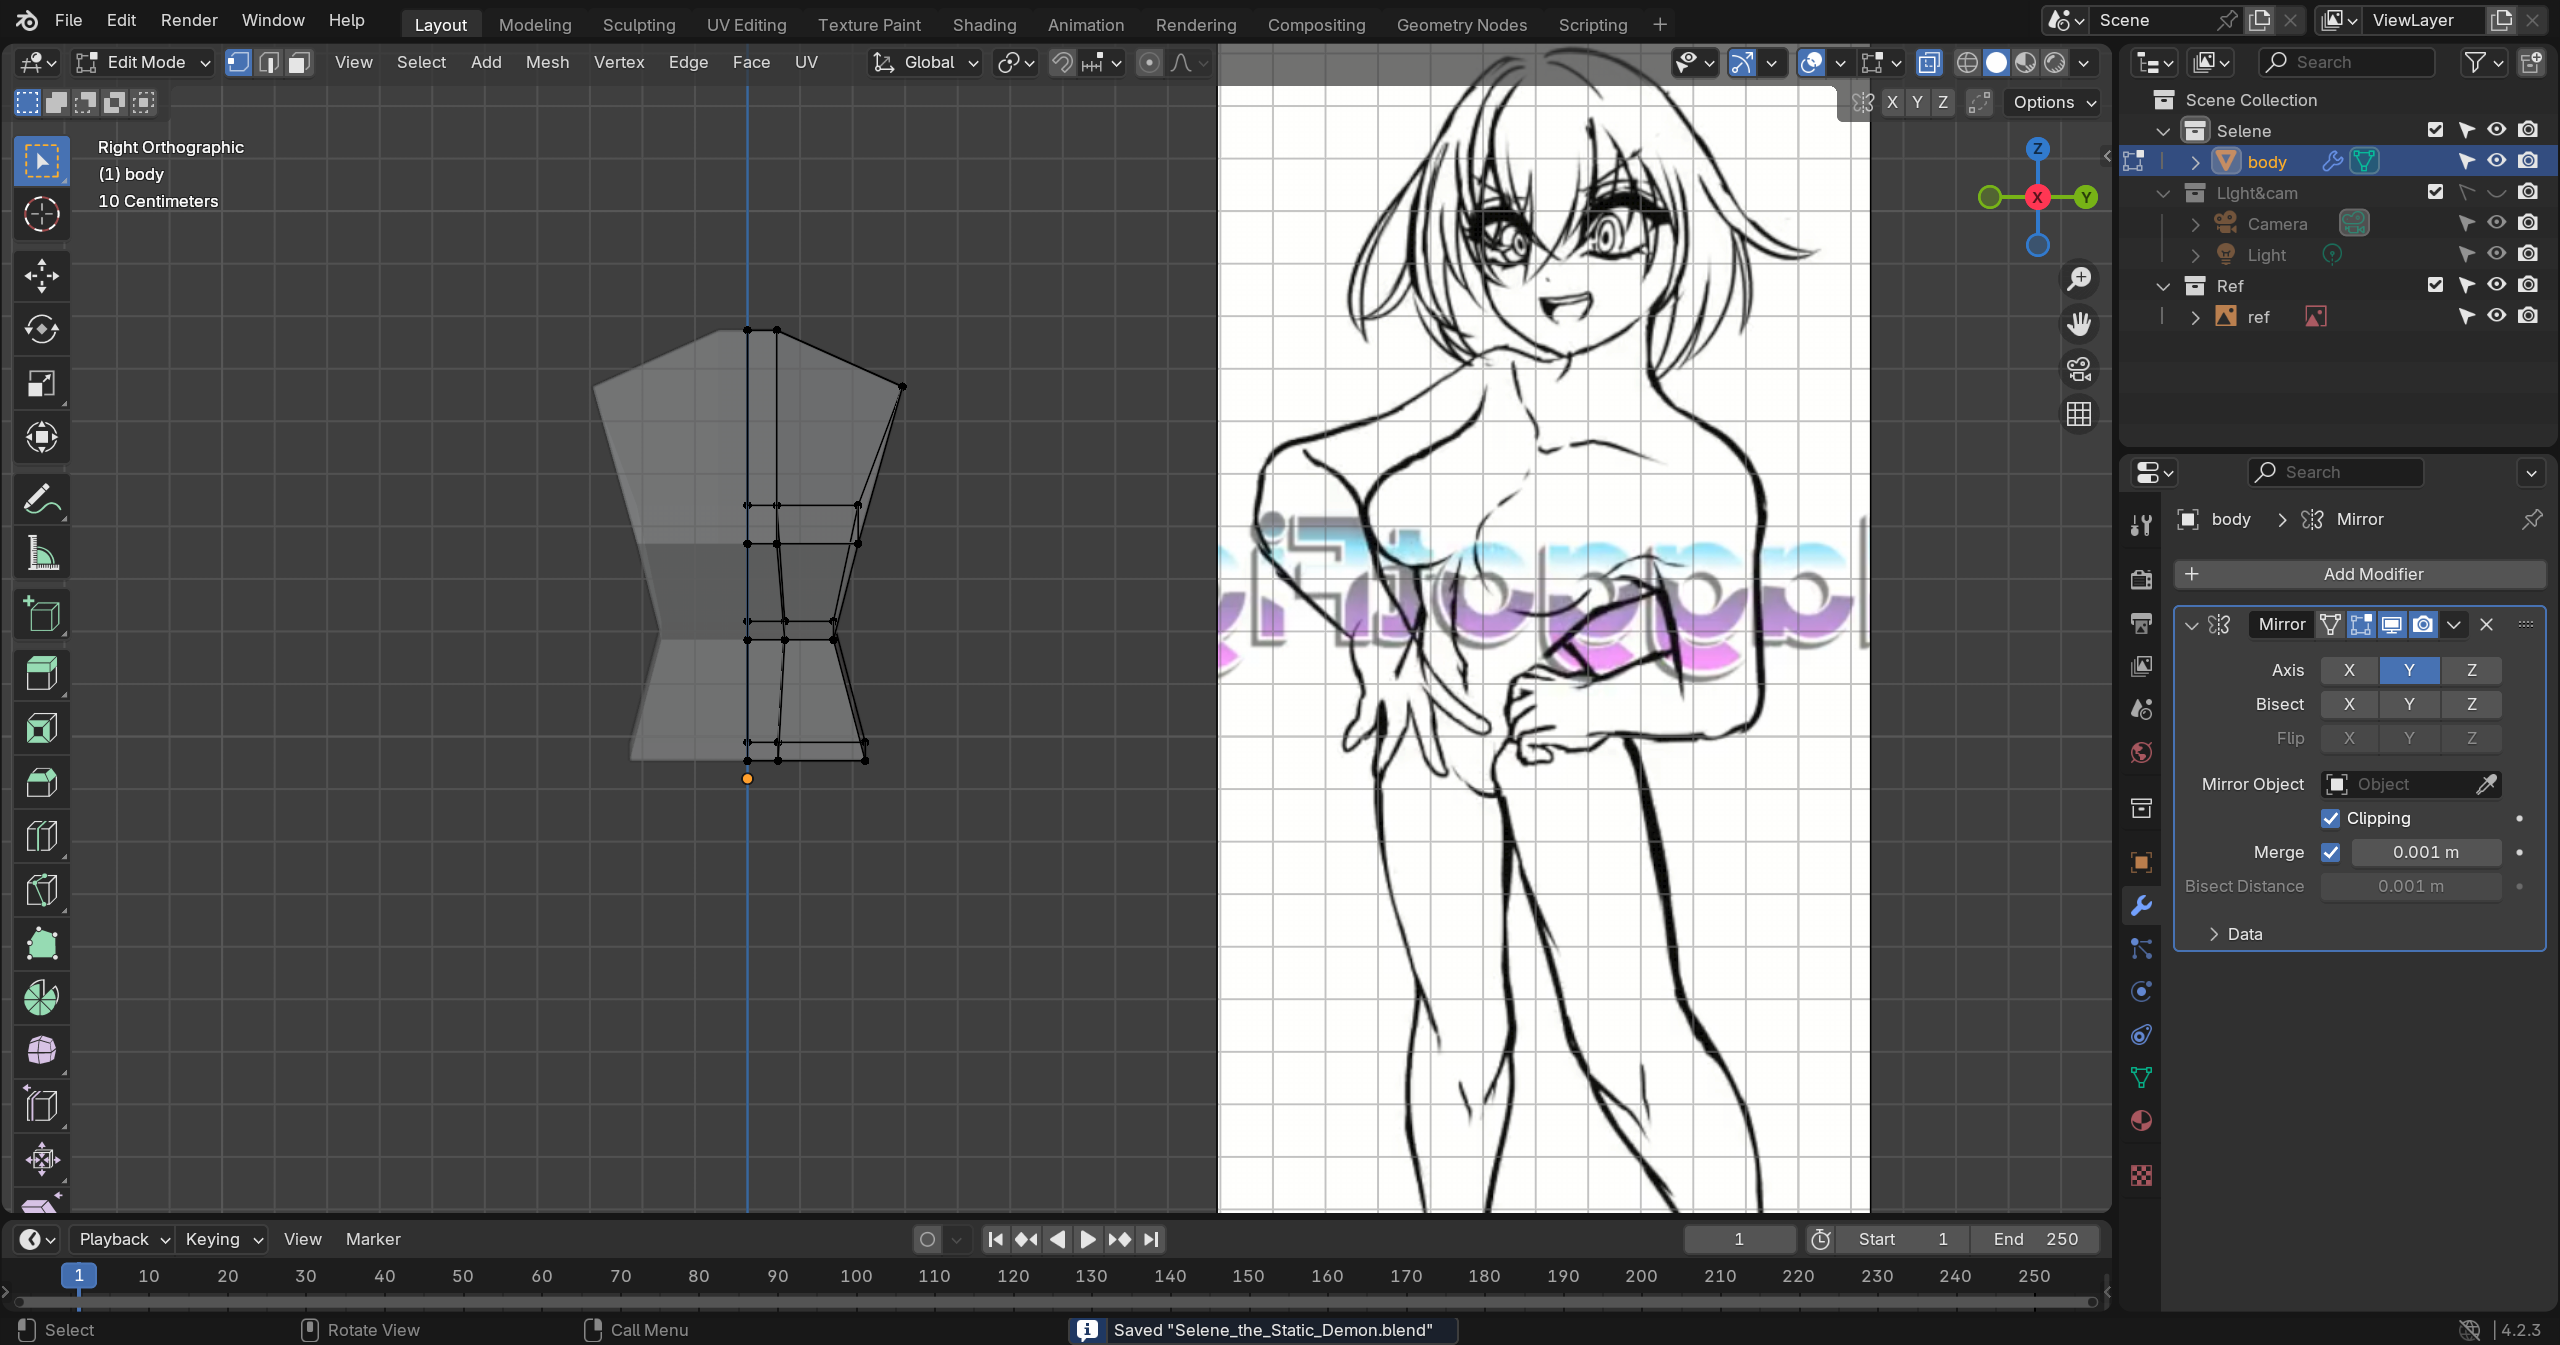Toggle snapping magnet

(1062, 62)
